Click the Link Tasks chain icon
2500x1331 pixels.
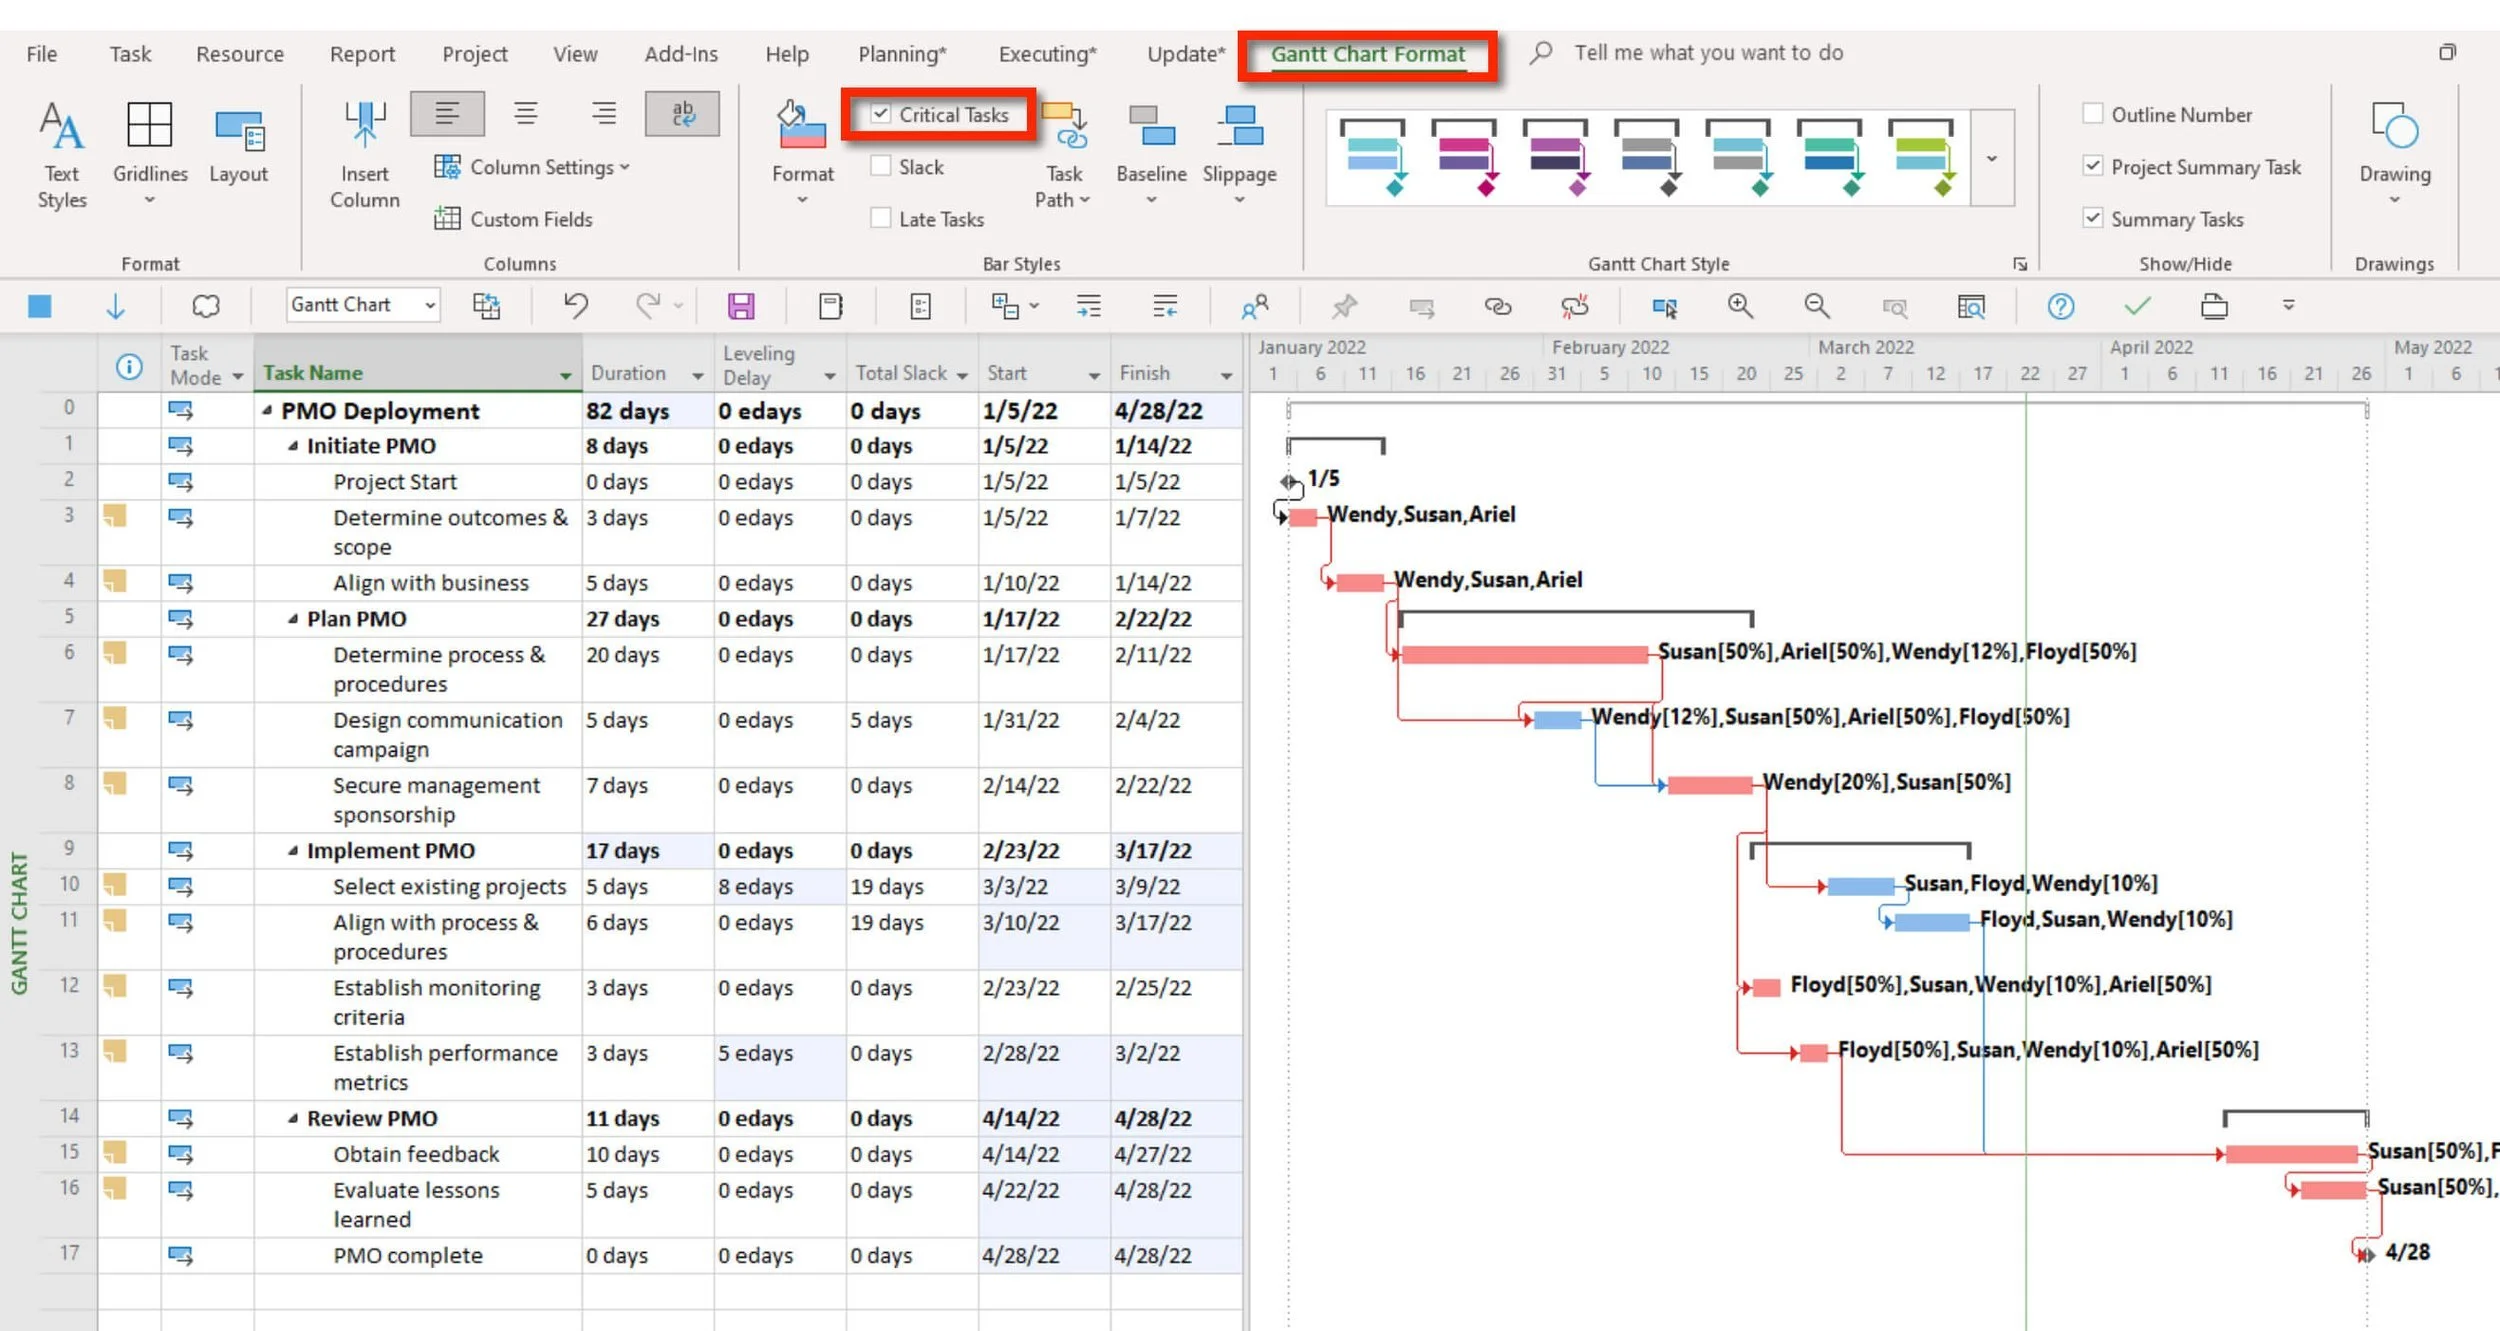click(x=1497, y=306)
